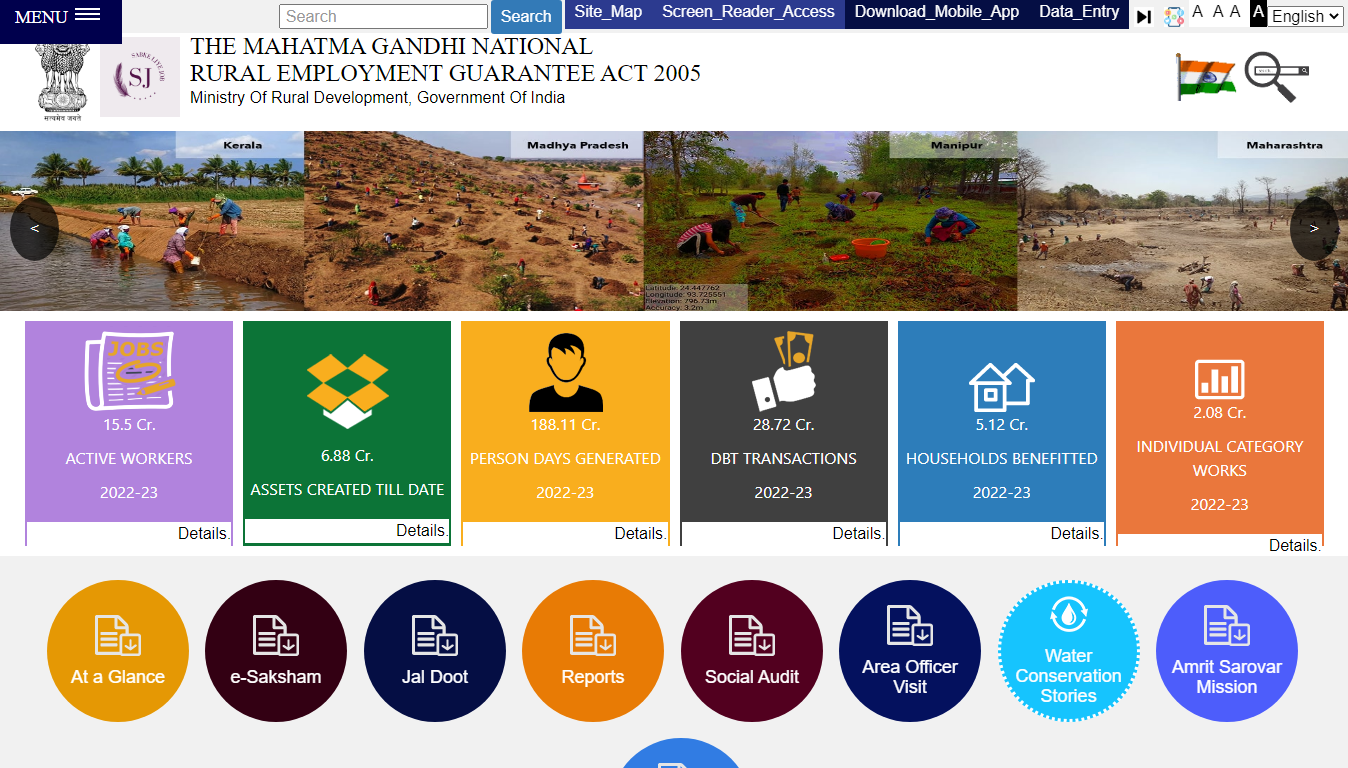1348x768 pixels.
Task: Click the 'INDIVIDUAL CATEGORY WORKS' label
Action: 1219,459
